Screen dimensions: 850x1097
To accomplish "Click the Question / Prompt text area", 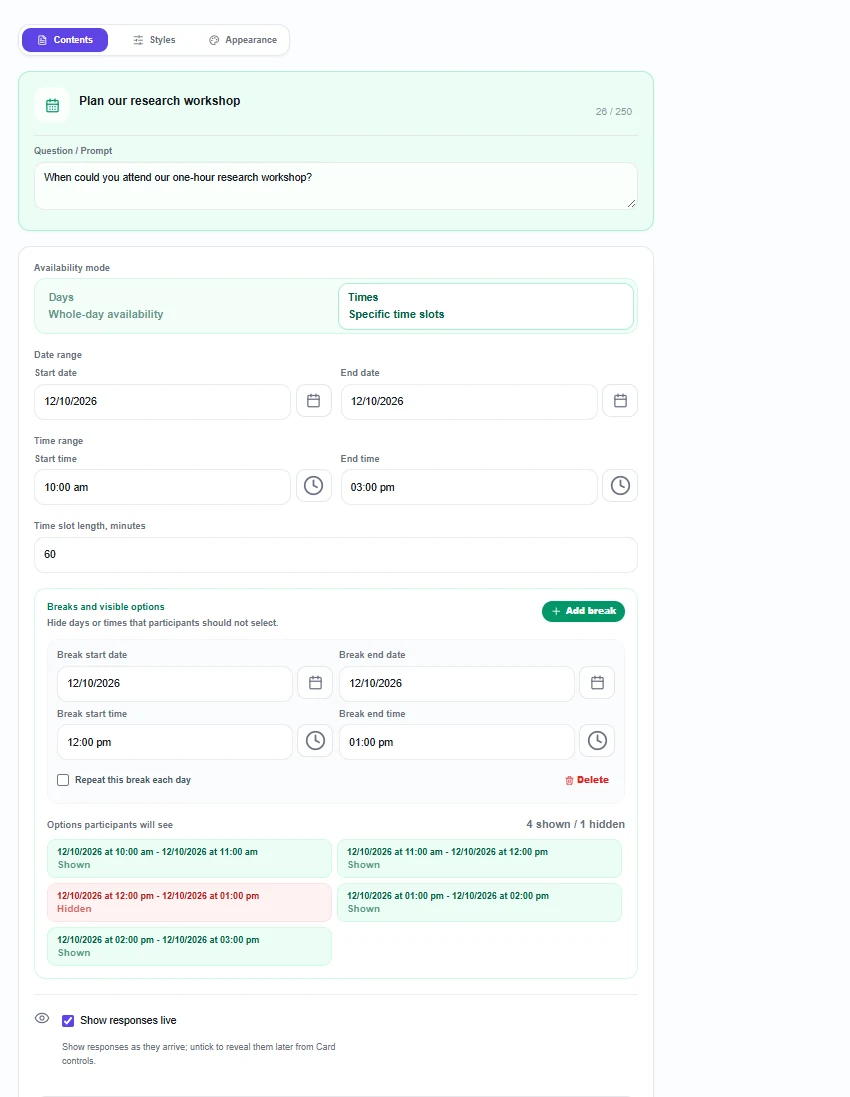I will point(336,186).
